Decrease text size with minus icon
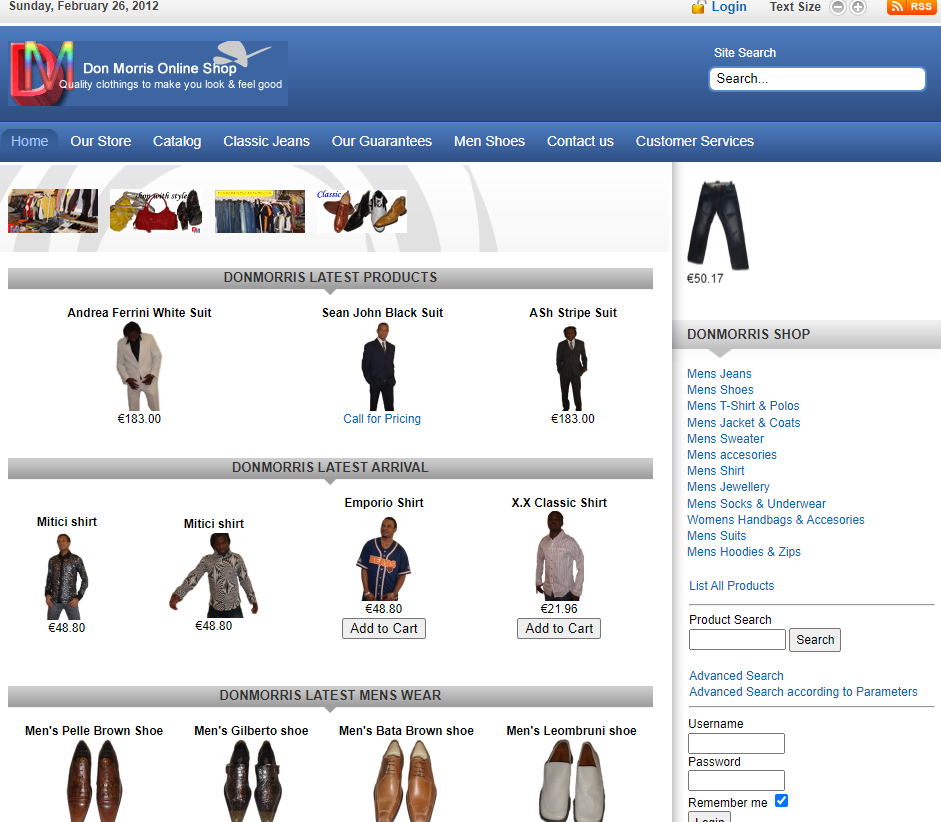Image resolution: width=941 pixels, height=822 pixels. pos(838,7)
